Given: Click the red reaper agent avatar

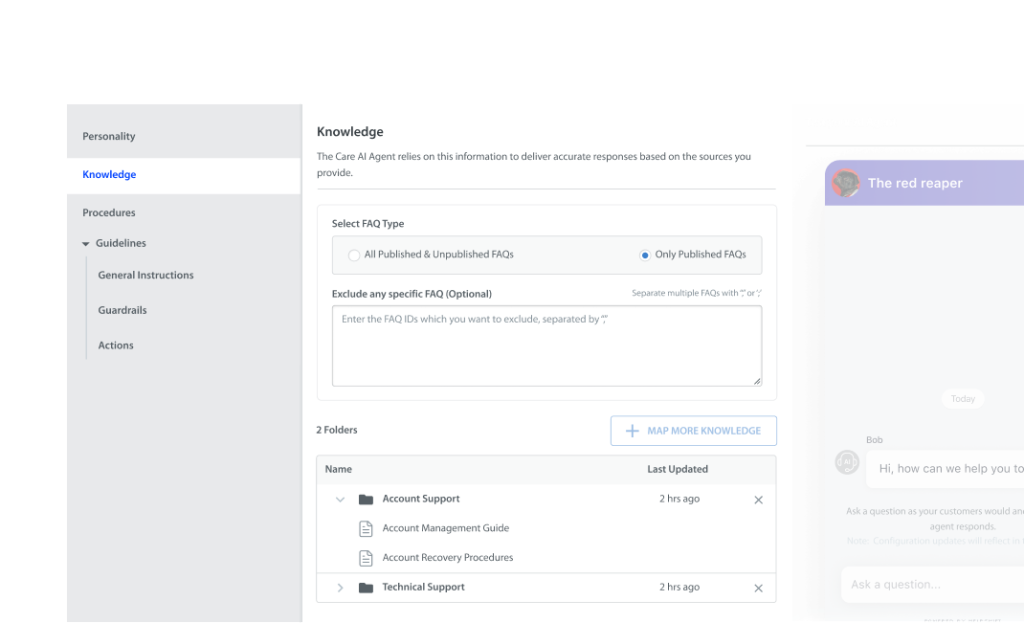Looking at the screenshot, I should click(846, 183).
